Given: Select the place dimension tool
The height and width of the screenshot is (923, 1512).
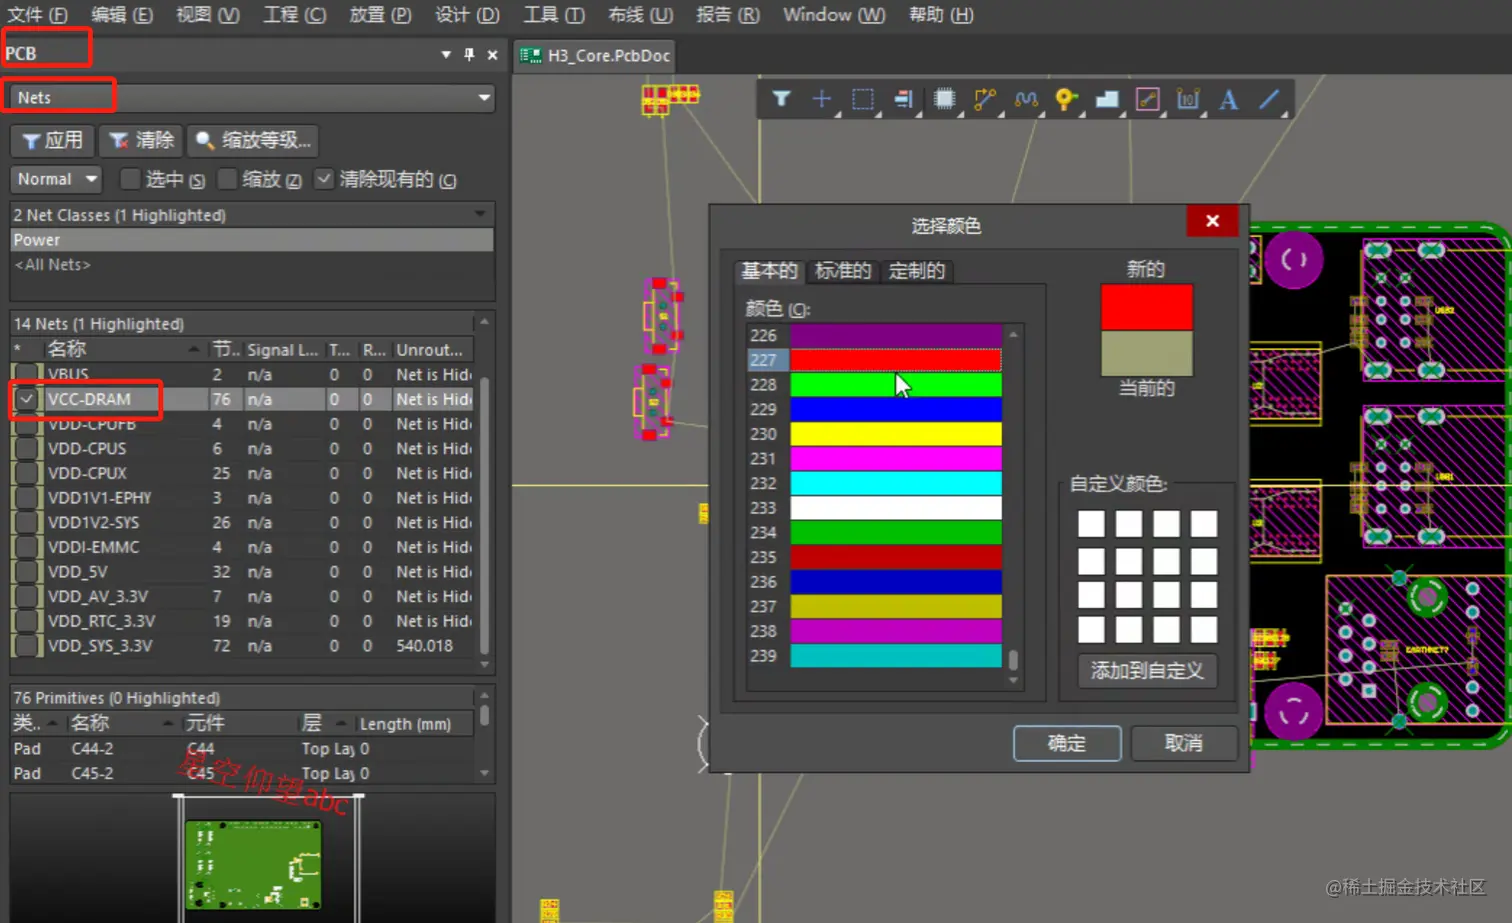Looking at the screenshot, I should pyautogui.click(x=1188, y=99).
